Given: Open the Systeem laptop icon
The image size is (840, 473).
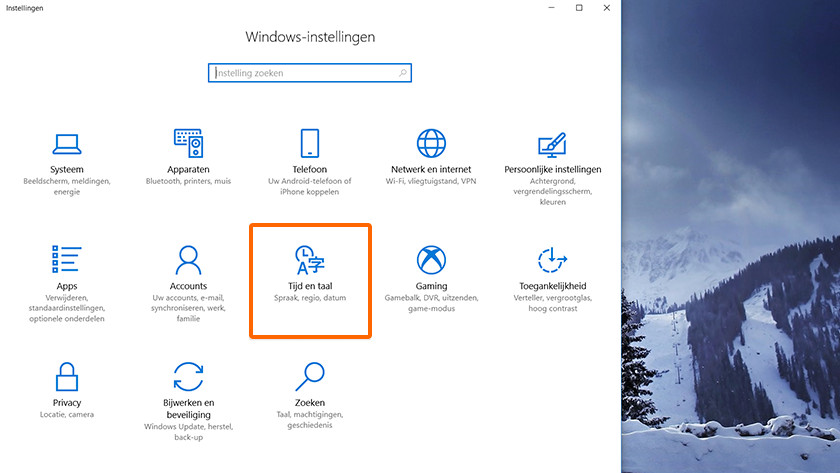Looking at the screenshot, I should [x=67, y=143].
